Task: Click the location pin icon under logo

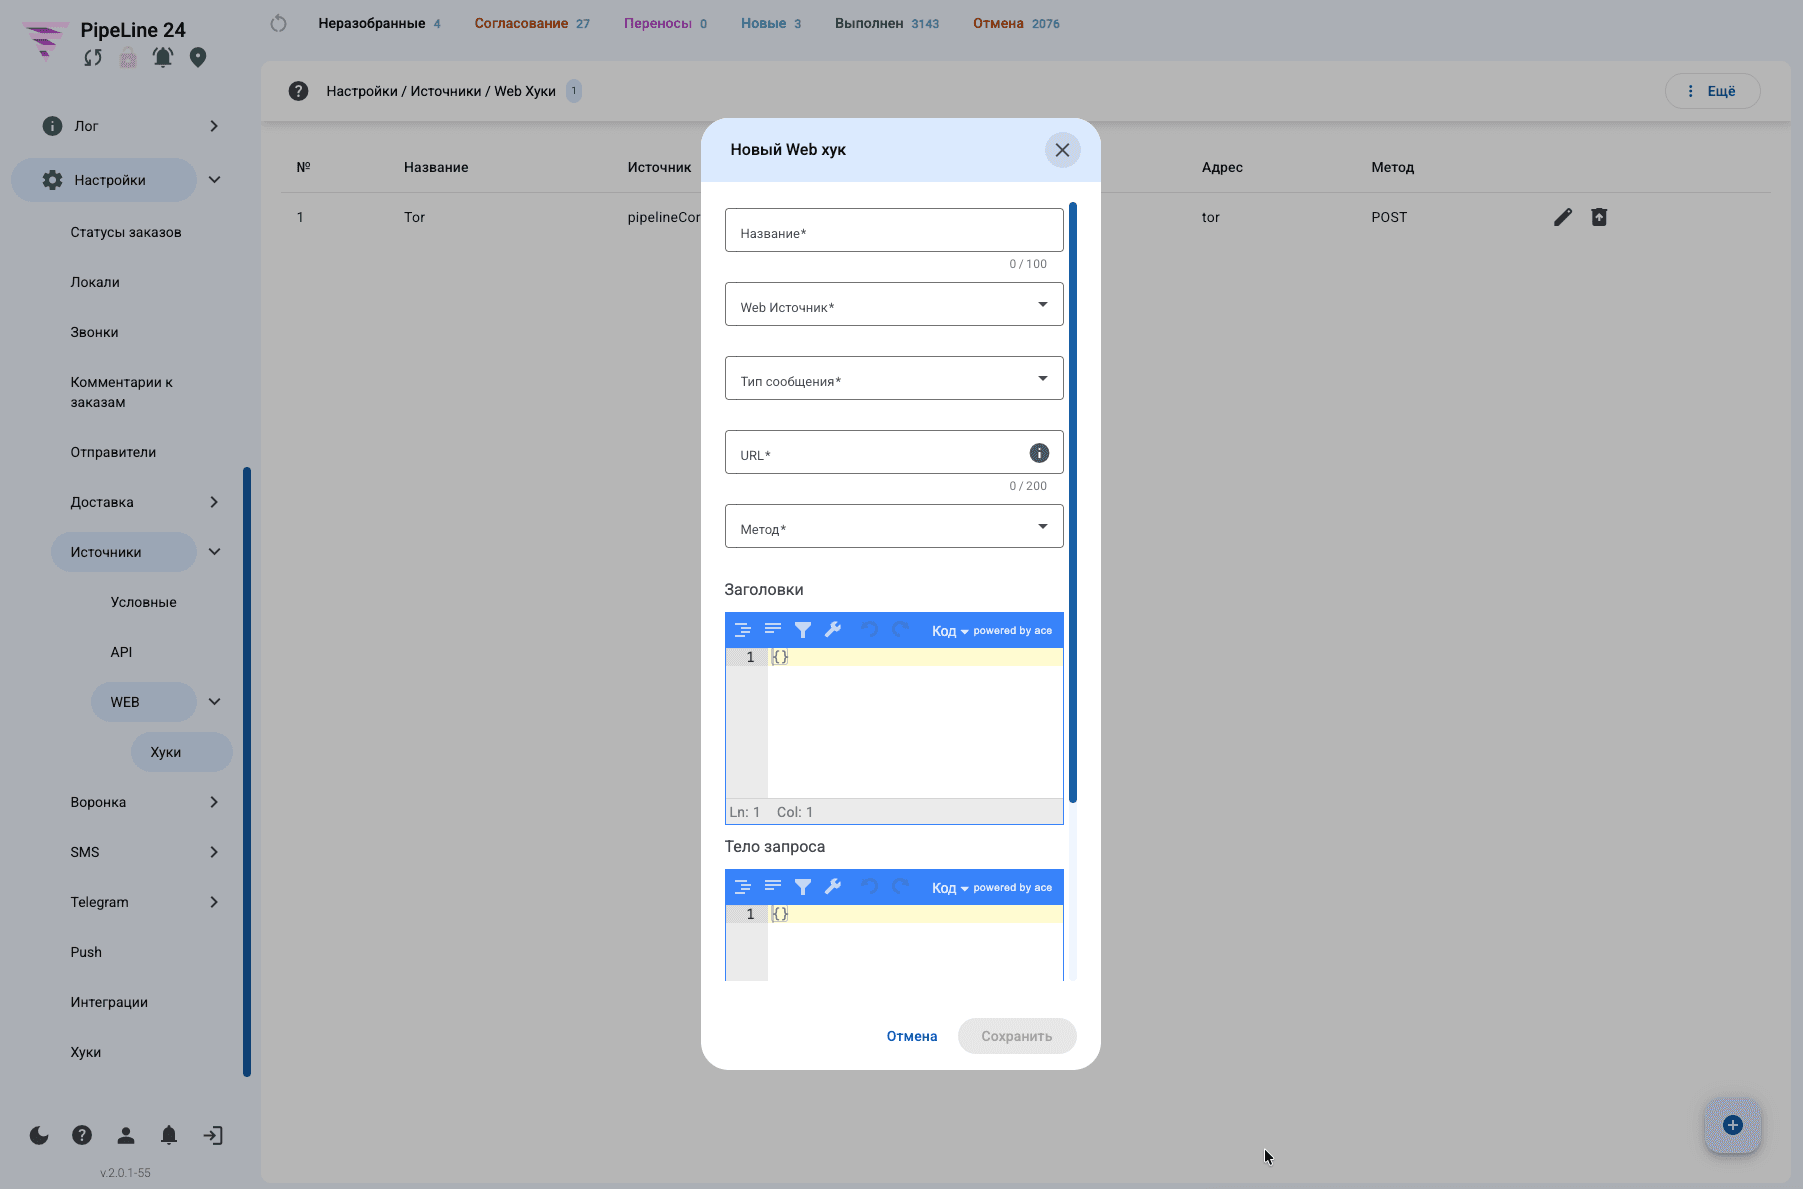Action: (198, 57)
